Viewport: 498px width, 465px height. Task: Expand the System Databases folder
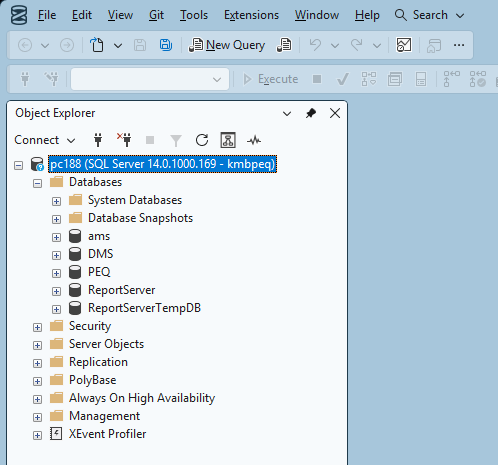56,201
